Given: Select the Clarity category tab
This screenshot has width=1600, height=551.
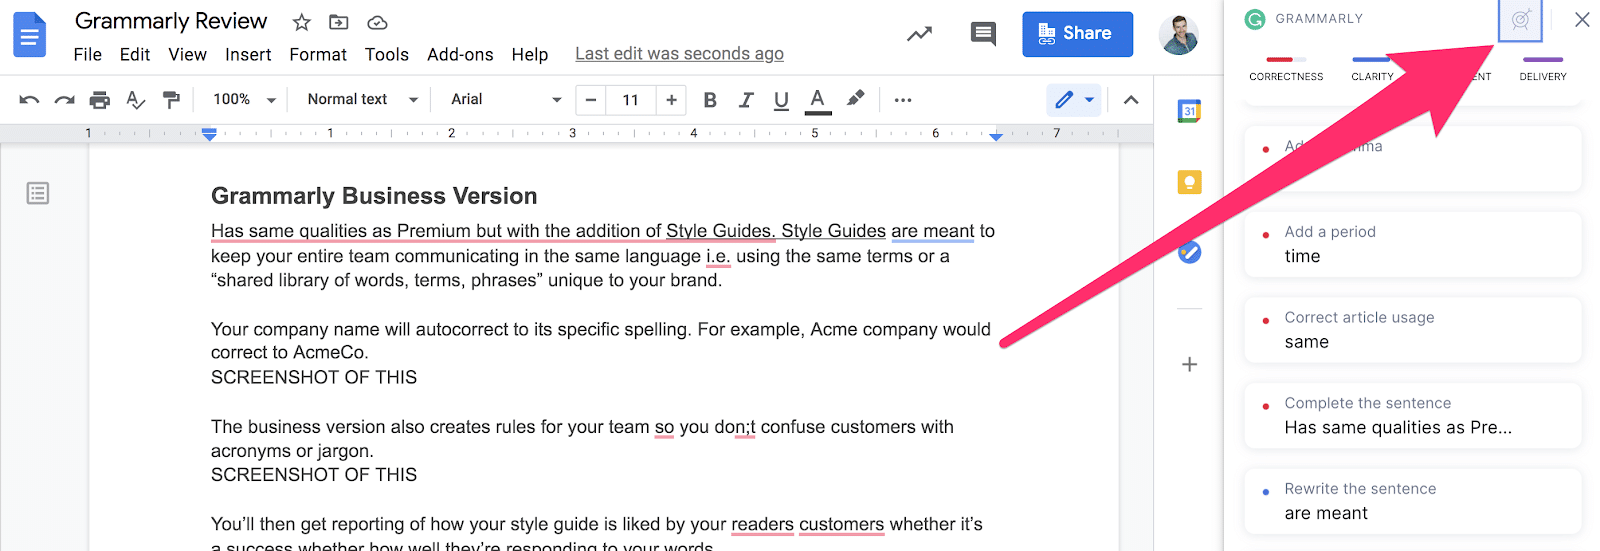Looking at the screenshot, I should (1372, 69).
